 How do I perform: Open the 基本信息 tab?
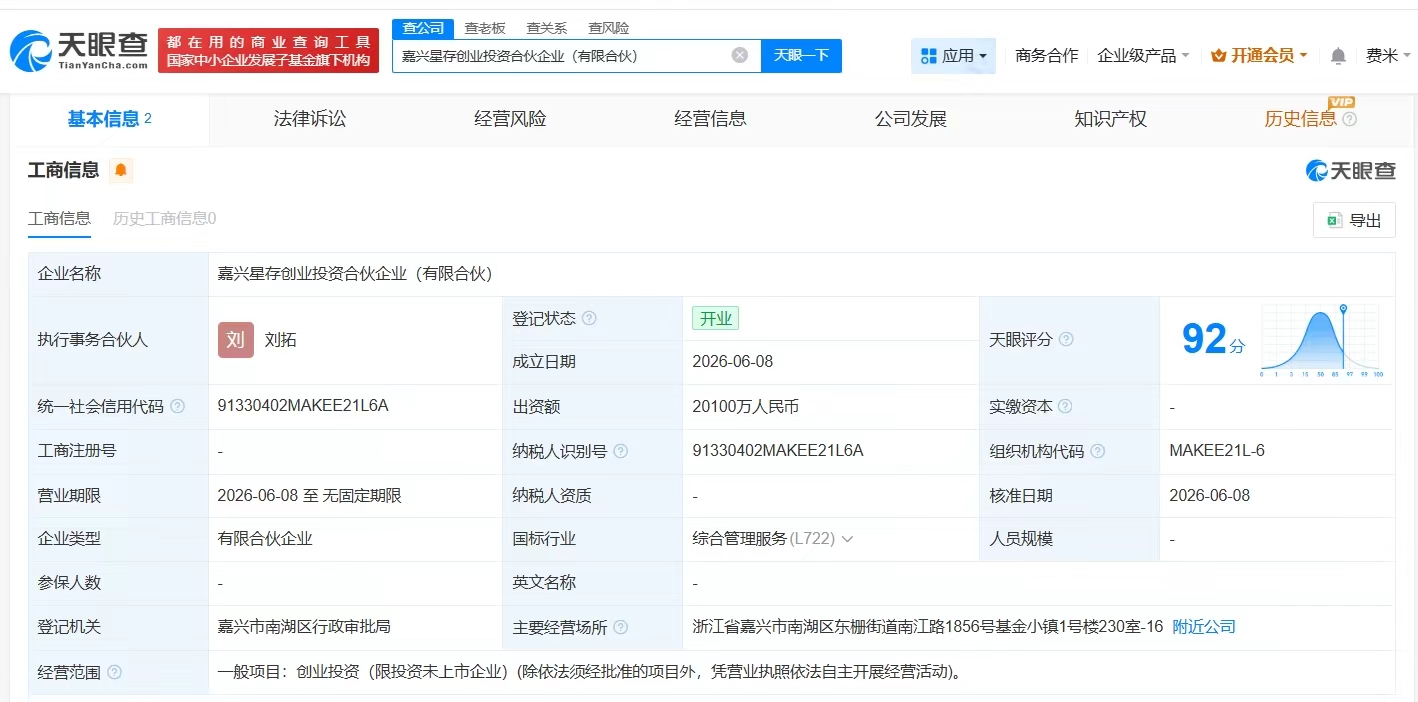click(x=110, y=119)
